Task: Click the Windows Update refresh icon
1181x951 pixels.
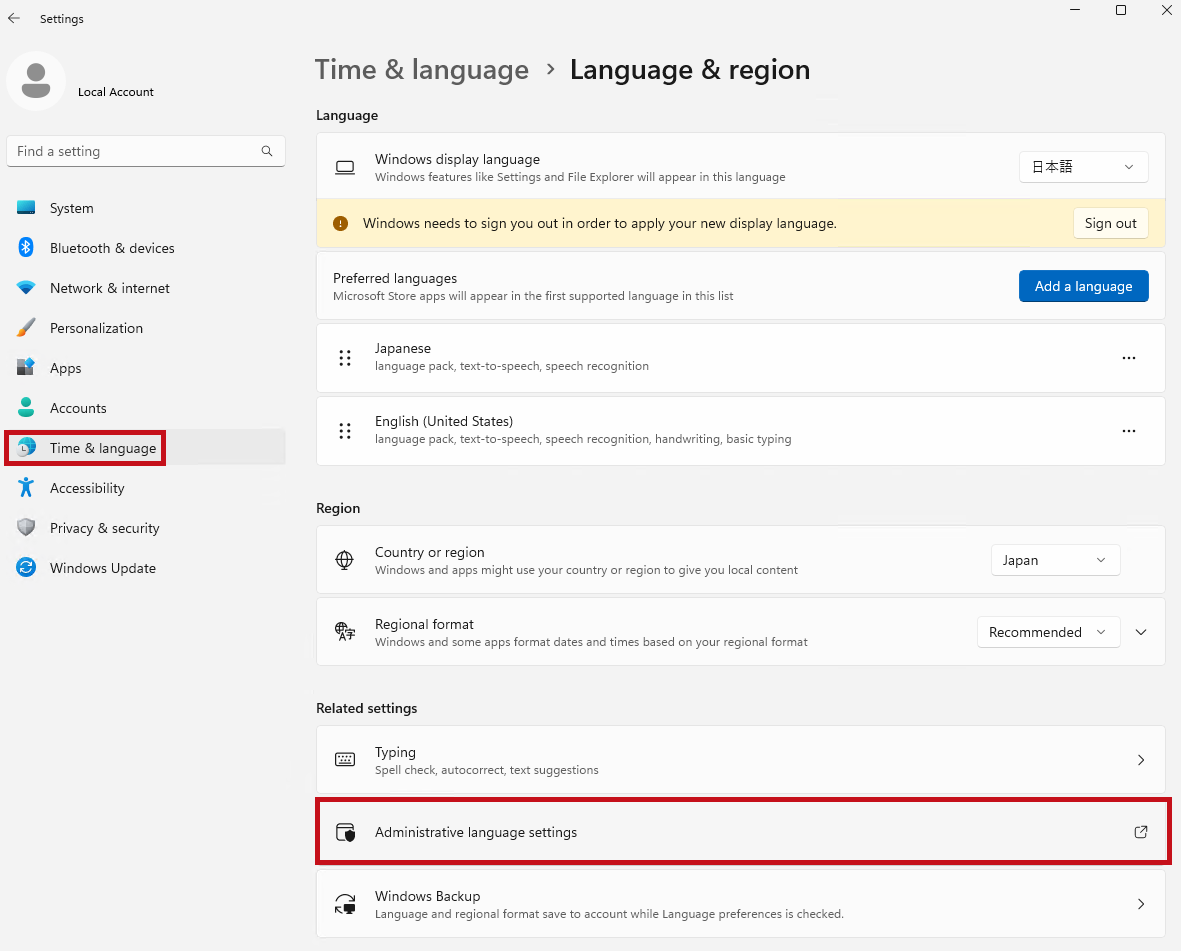Action: [x=26, y=567]
